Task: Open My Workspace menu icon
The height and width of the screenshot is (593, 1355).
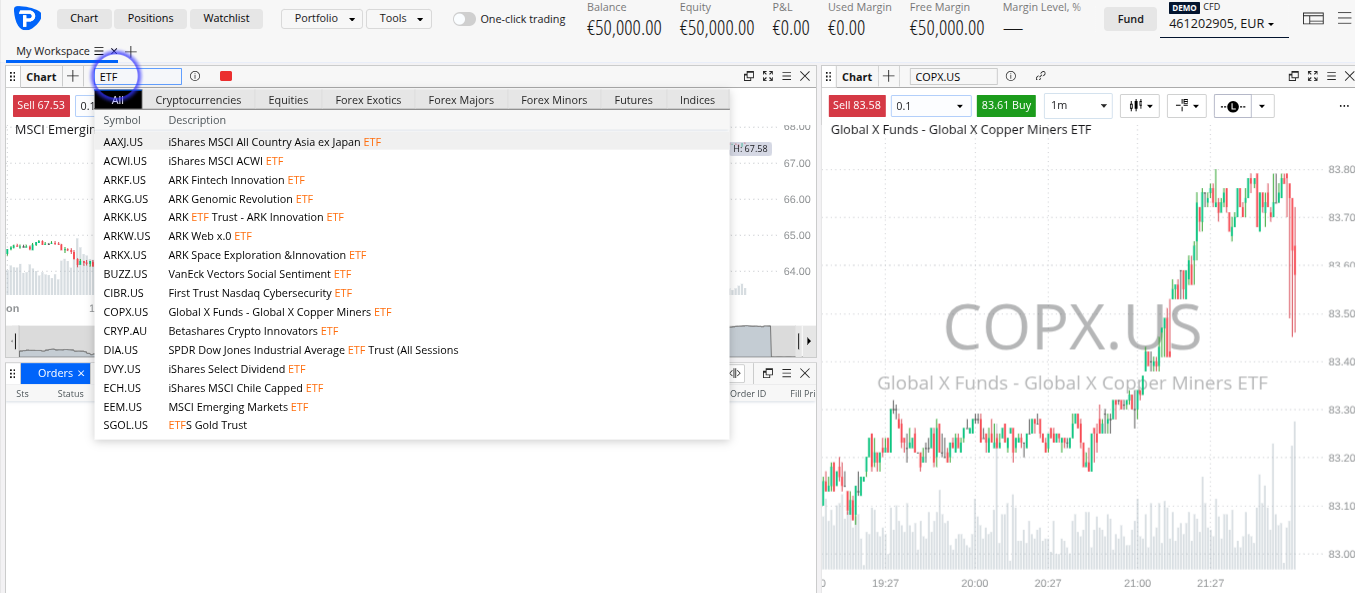Action: (x=98, y=51)
